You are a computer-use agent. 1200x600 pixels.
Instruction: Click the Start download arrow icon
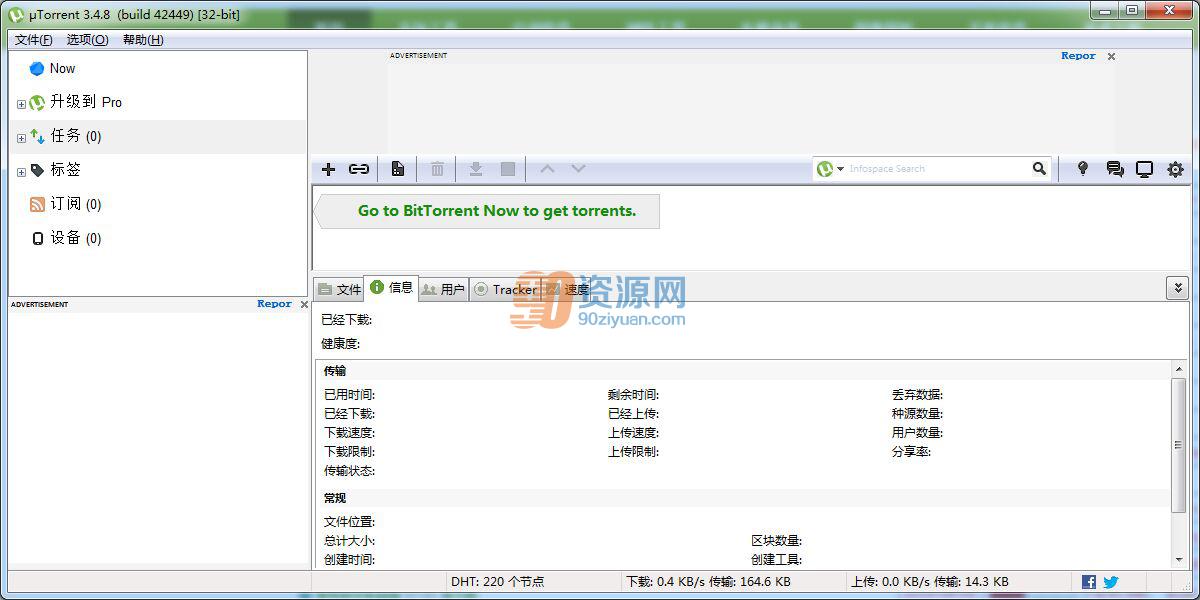(476, 169)
